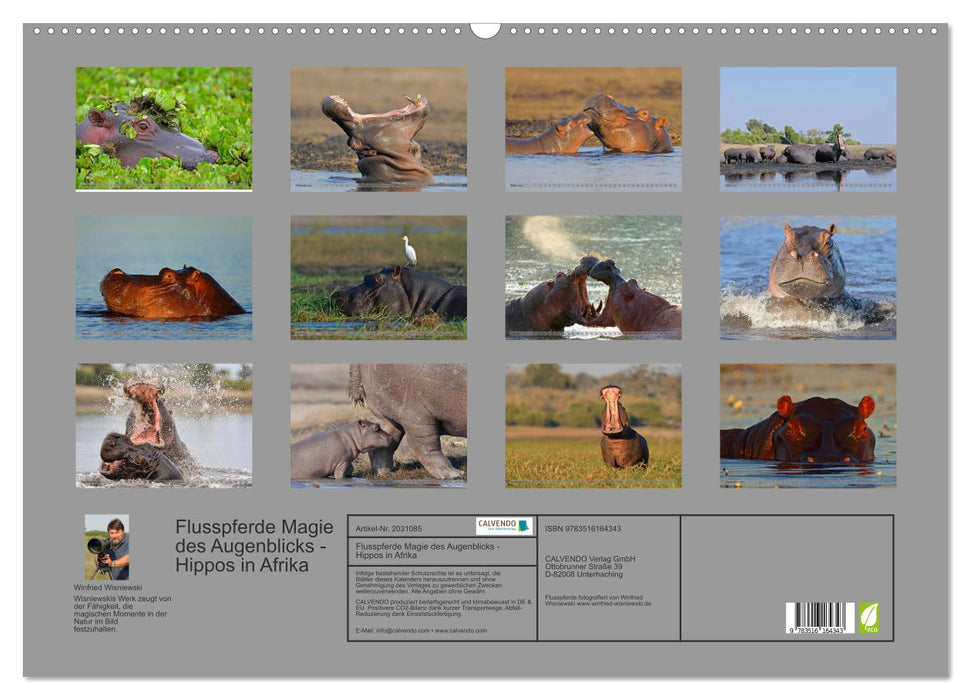
Task: Click the green eco leaf icon
Action: [869, 616]
